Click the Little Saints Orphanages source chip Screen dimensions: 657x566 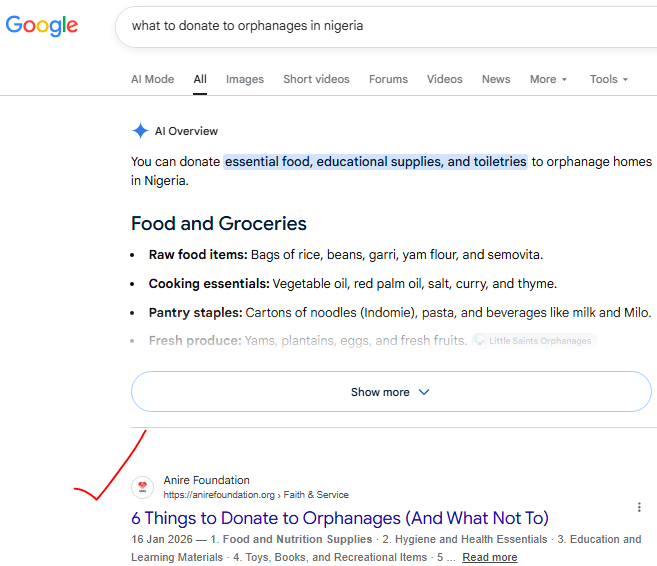534,341
